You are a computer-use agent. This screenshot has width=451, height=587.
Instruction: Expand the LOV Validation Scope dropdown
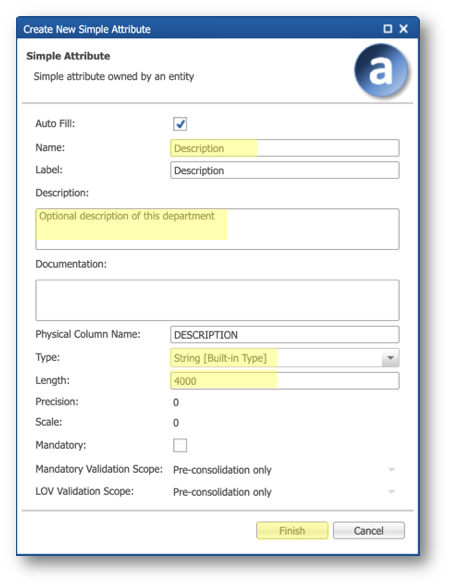tap(391, 492)
